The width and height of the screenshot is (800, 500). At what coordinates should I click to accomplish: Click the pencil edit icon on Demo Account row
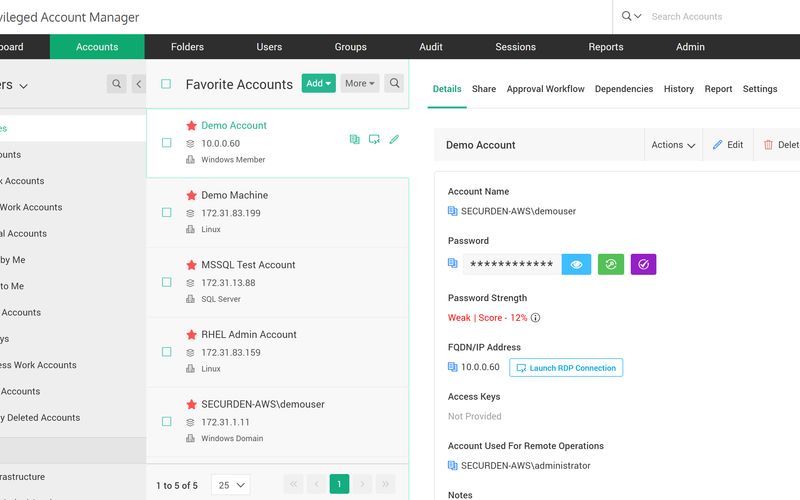click(x=394, y=139)
